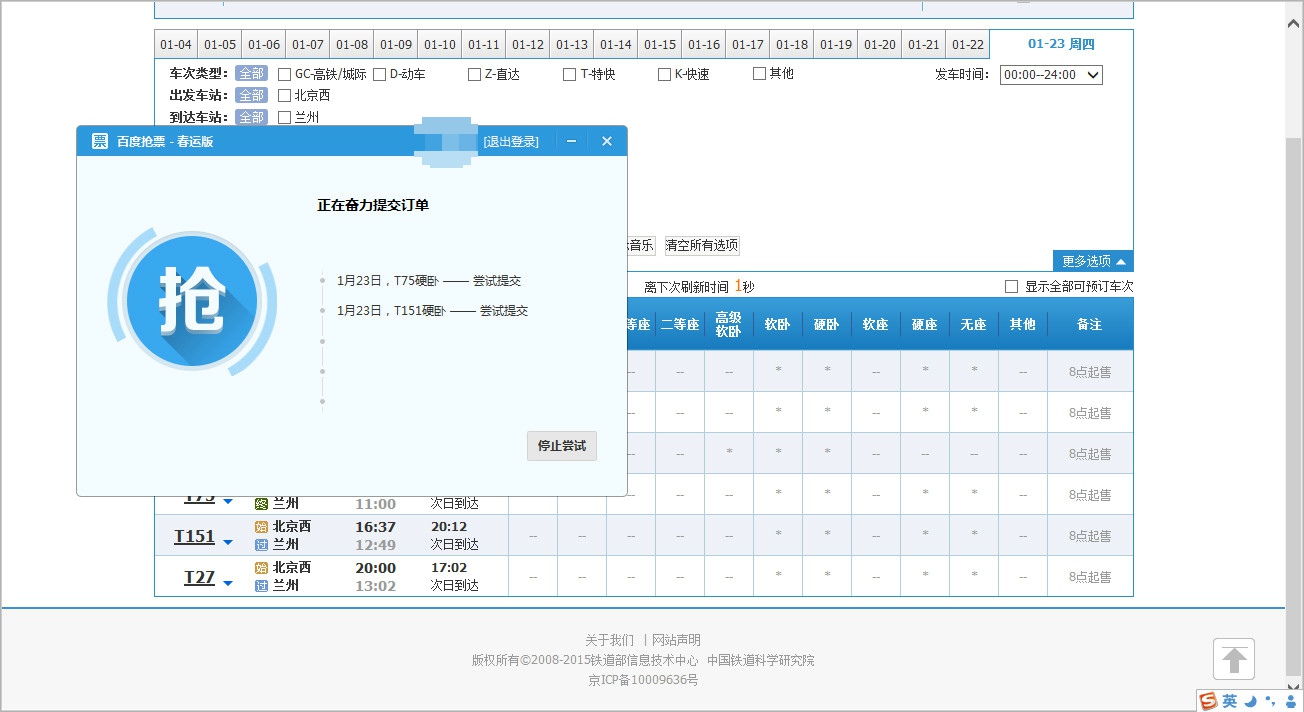Check the 兰州 arrival station box
Screen dimensions: 1304x712
(x=284, y=117)
